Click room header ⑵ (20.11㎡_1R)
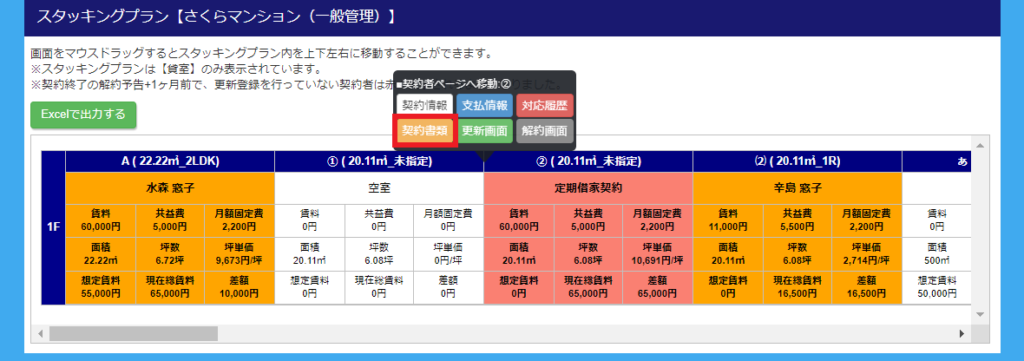This screenshot has width=1024, height=361. click(x=797, y=162)
